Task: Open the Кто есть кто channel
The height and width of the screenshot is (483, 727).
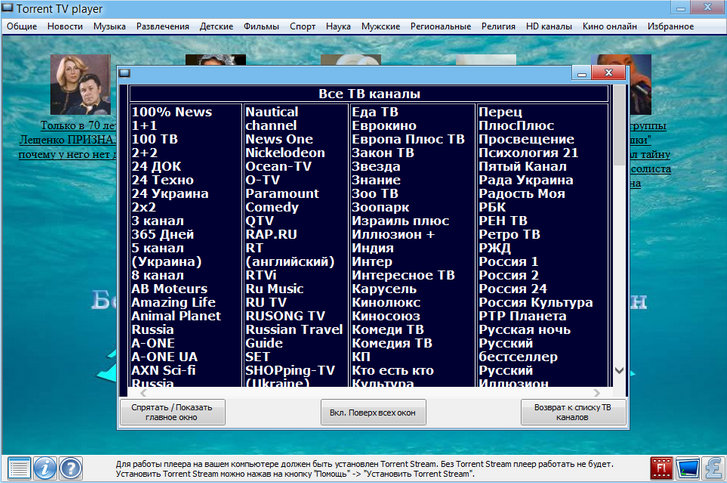Action: click(x=393, y=370)
